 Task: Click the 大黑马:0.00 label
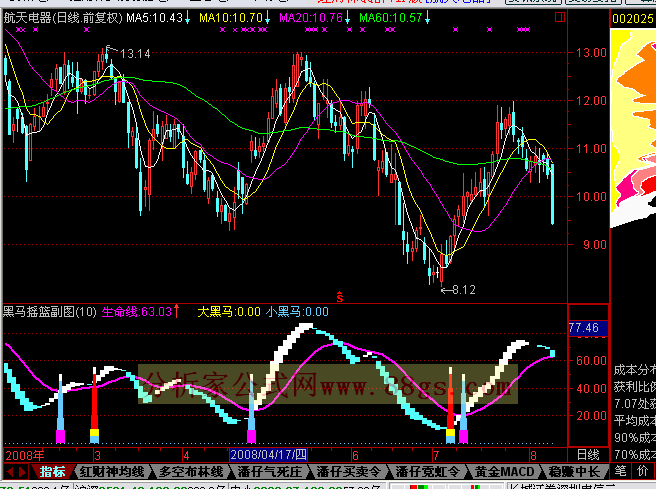pyautogui.click(x=229, y=312)
